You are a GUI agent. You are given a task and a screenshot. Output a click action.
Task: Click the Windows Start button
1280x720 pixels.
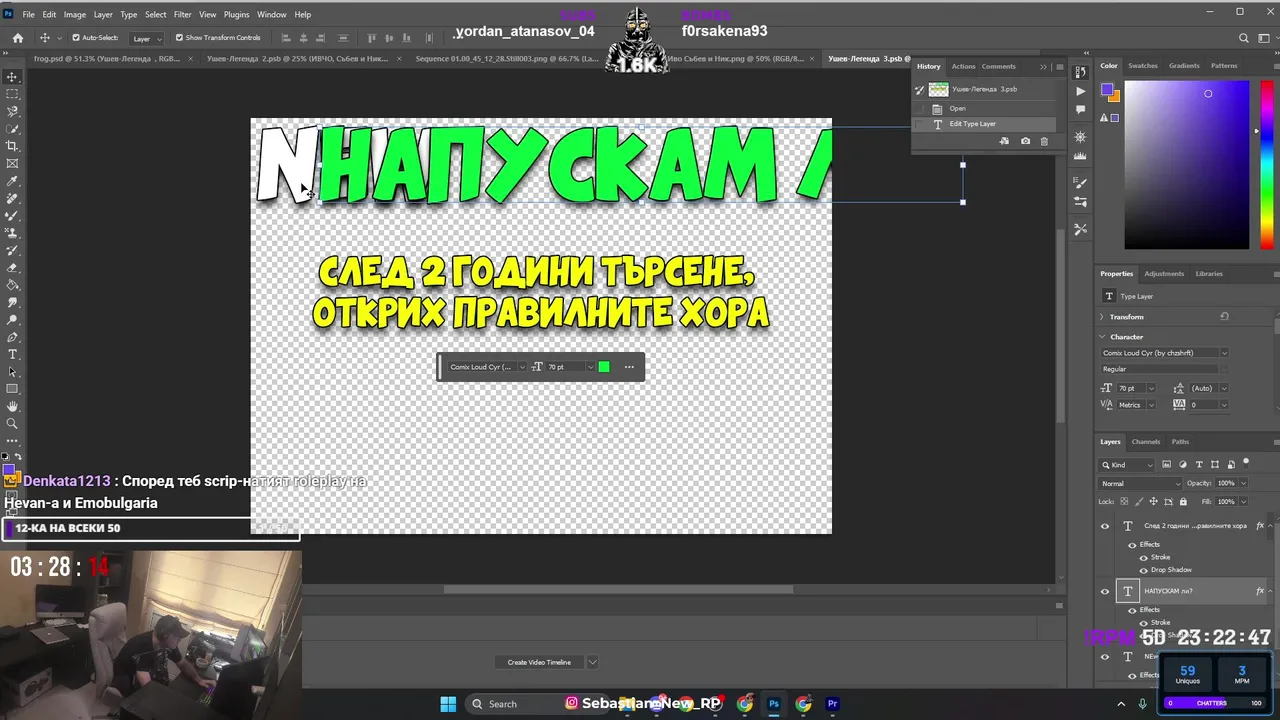(x=448, y=704)
